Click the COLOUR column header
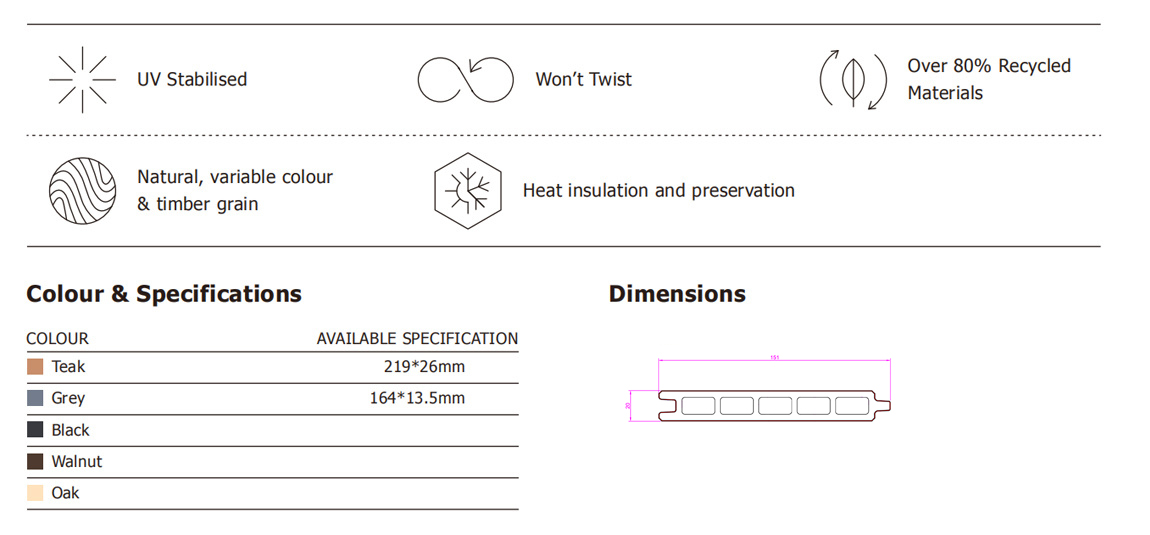The image size is (1150, 535). click(57, 338)
